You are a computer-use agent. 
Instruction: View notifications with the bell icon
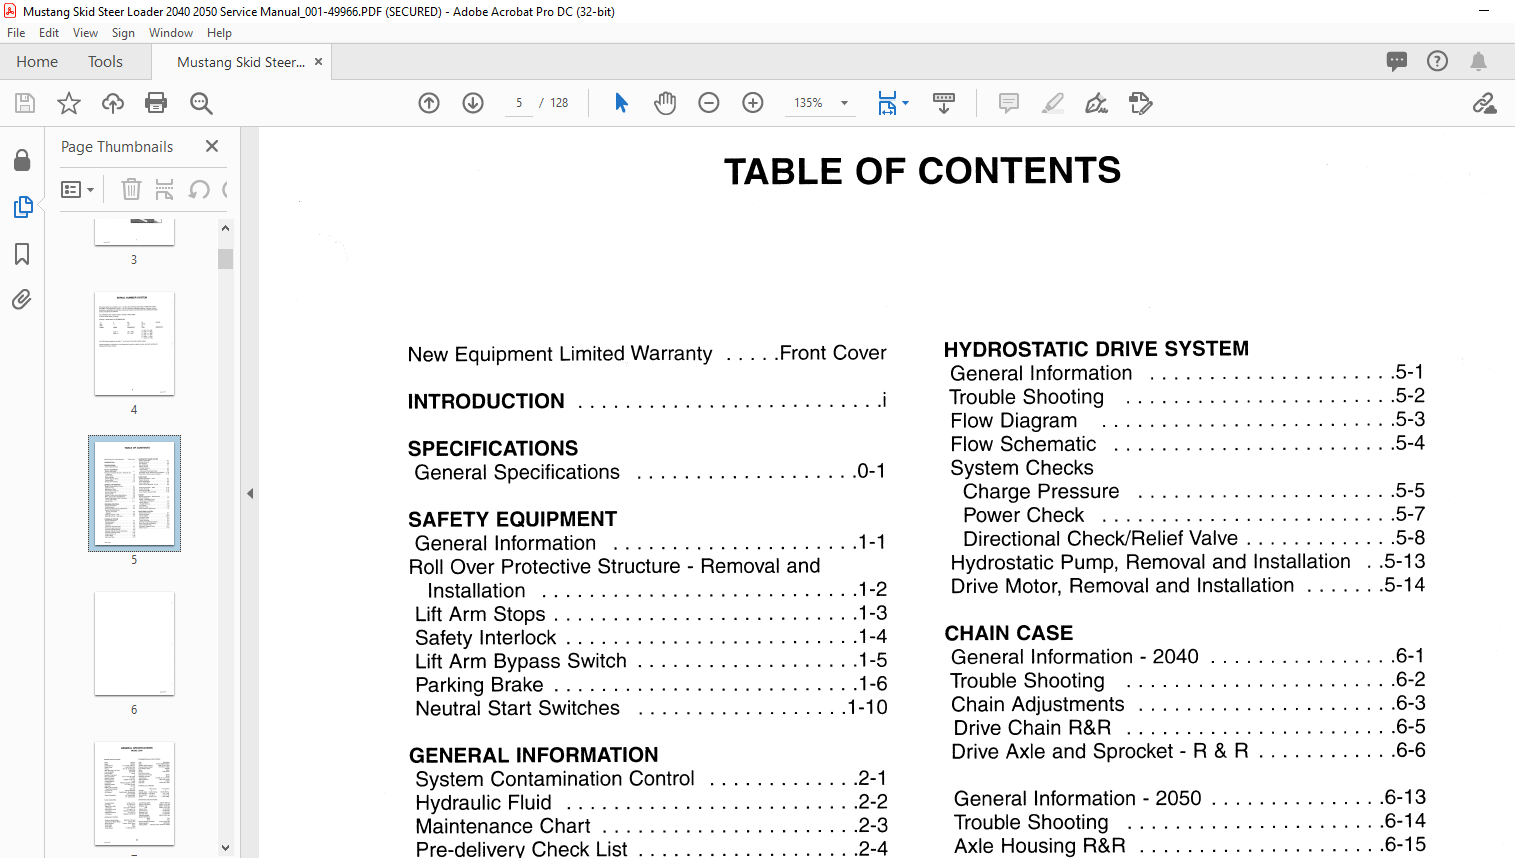pyautogui.click(x=1478, y=61)
